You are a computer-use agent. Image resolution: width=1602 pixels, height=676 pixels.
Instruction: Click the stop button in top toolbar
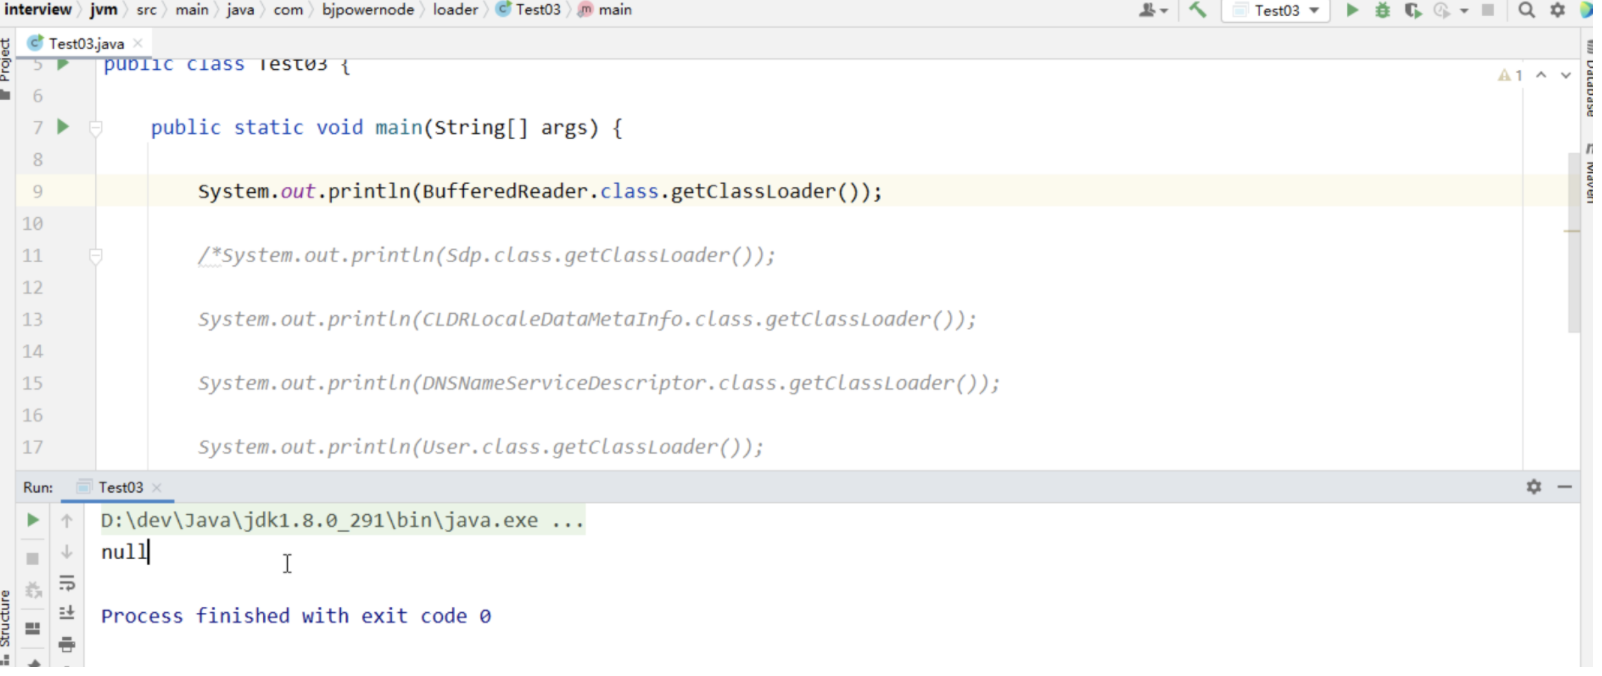(x=1488, y=10)
